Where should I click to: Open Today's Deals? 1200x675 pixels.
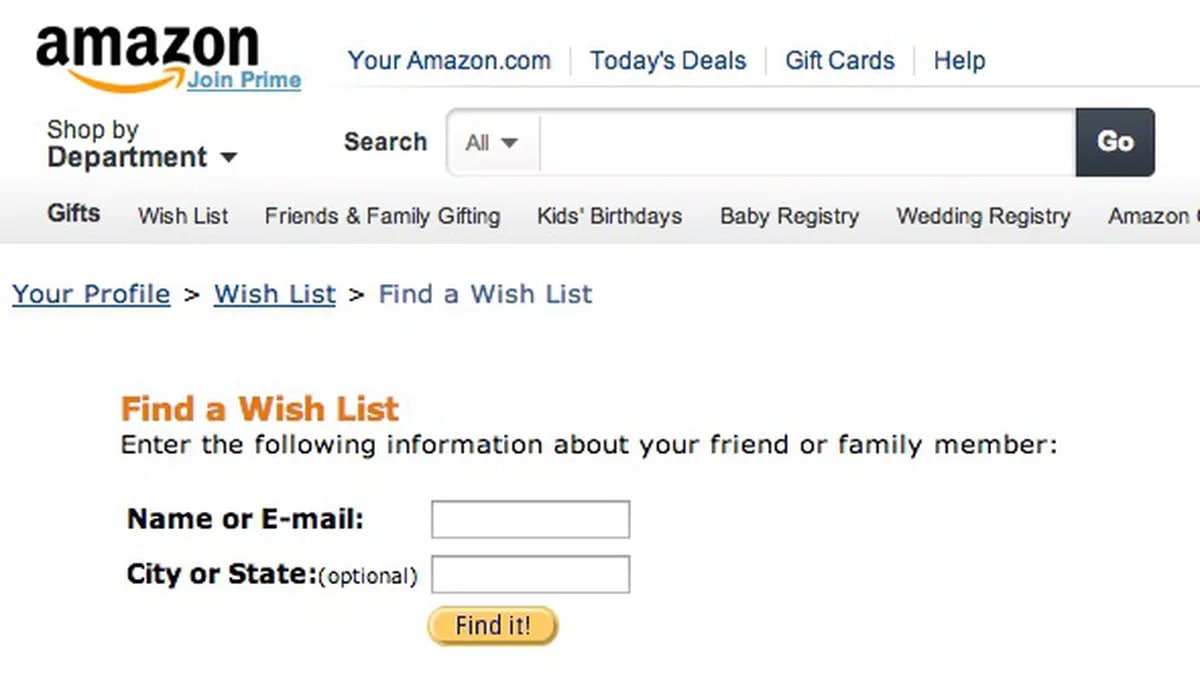pyautogui.click(x=668, y=60)
